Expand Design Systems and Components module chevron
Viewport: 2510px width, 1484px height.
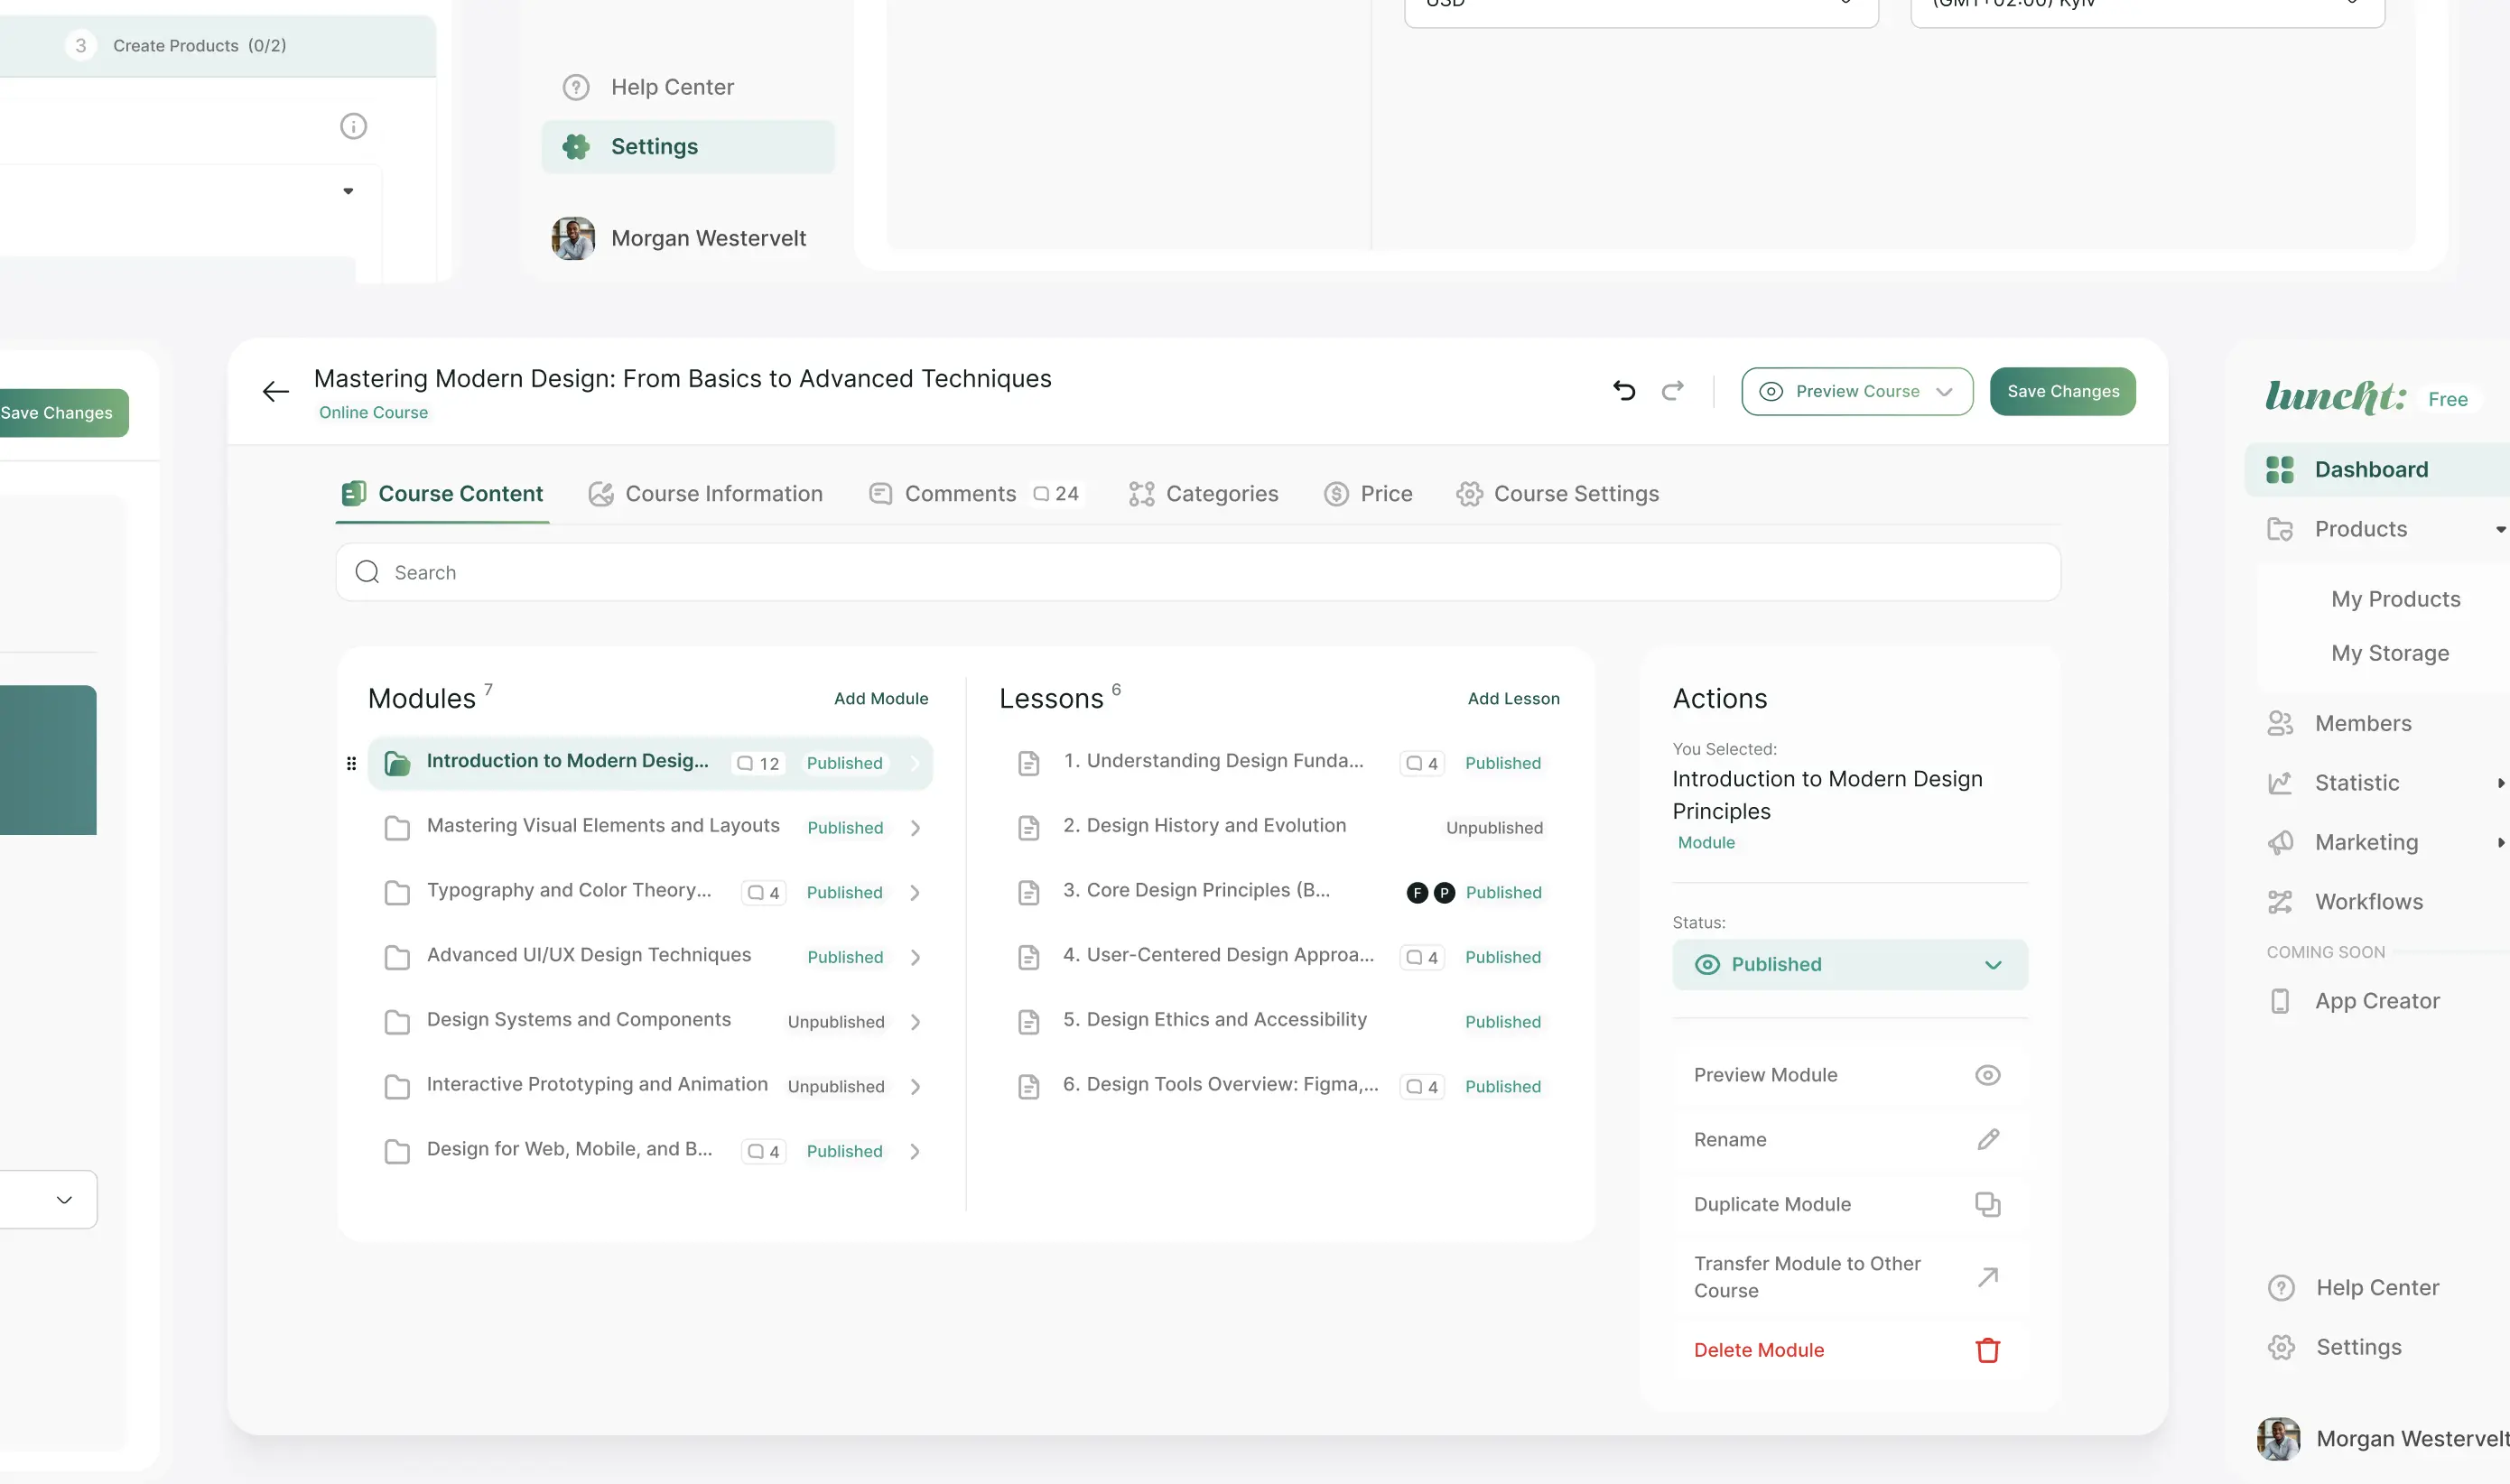pos(915,1022)
